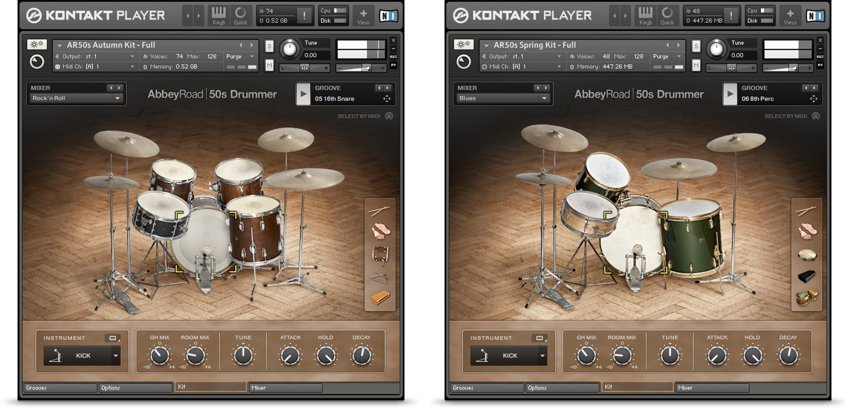Select the tambourine icon in Spring Kit sidebar

pos(807,254)
